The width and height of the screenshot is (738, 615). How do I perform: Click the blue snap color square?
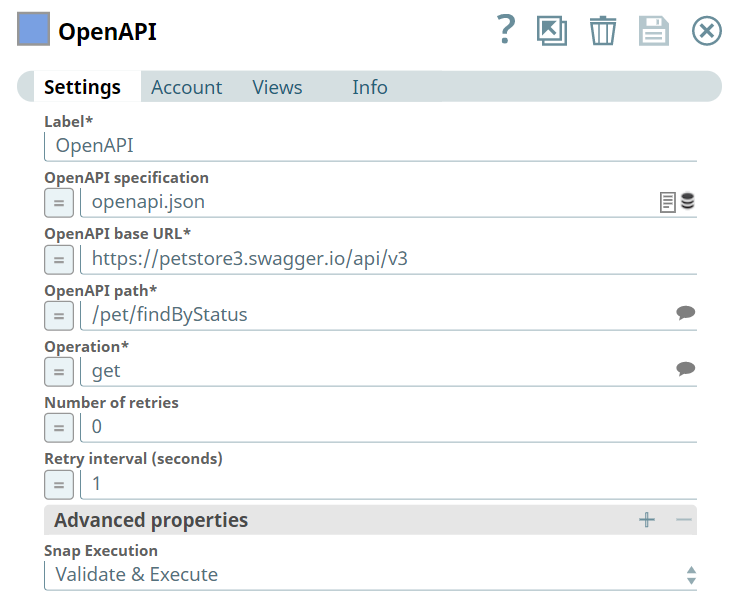pyautogui.click(x=33, y=31)
